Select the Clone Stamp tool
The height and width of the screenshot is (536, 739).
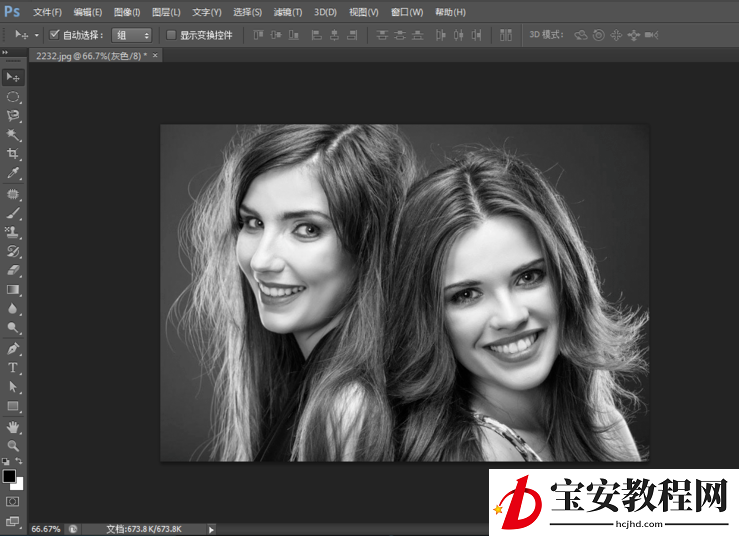coord(13,232)
